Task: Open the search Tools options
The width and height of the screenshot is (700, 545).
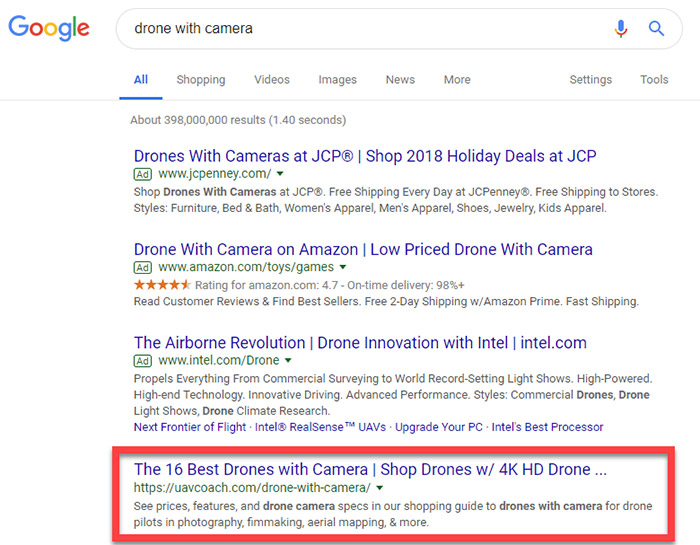Action: [x=654, y=79]
